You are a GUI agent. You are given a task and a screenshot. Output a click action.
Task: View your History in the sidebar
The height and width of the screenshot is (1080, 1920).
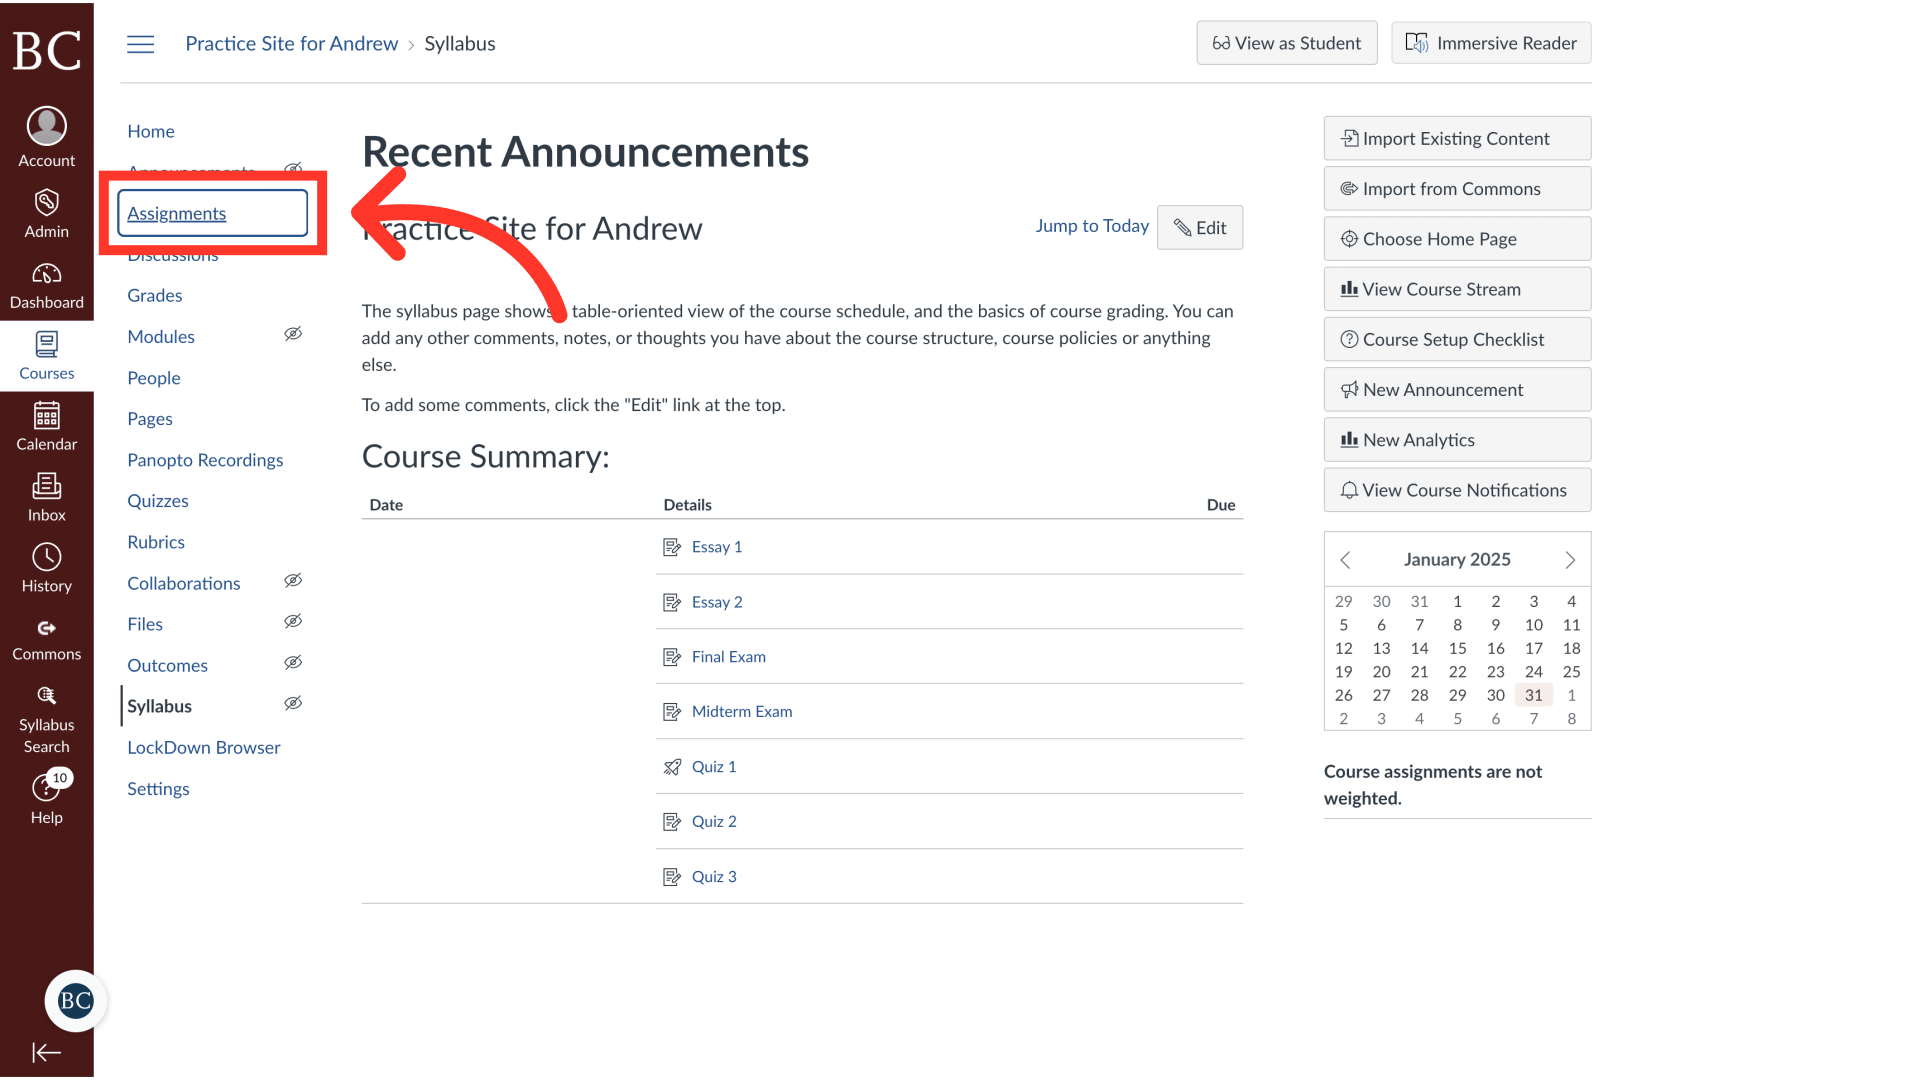(46, 567)
